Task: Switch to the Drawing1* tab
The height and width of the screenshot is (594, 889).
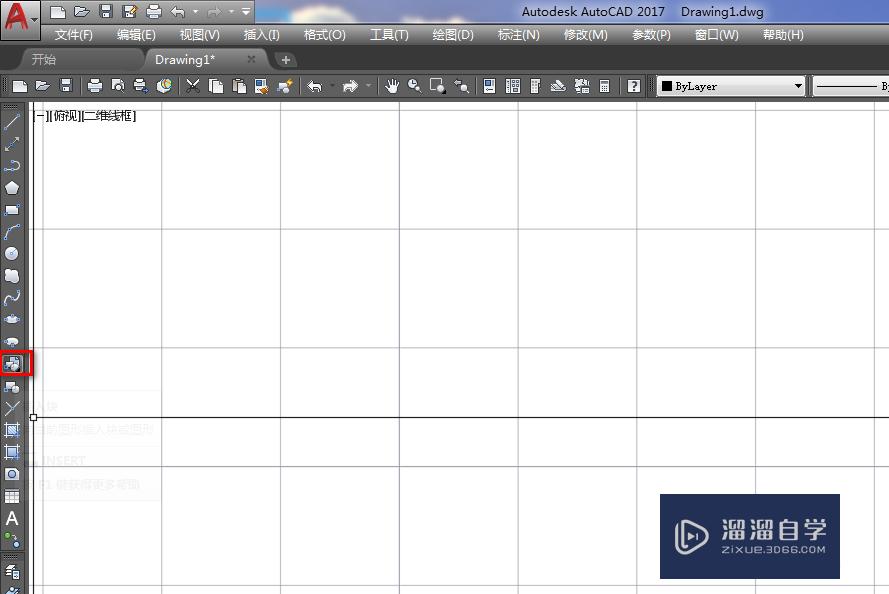Action: pyautogui.click(x=185, y=60)
